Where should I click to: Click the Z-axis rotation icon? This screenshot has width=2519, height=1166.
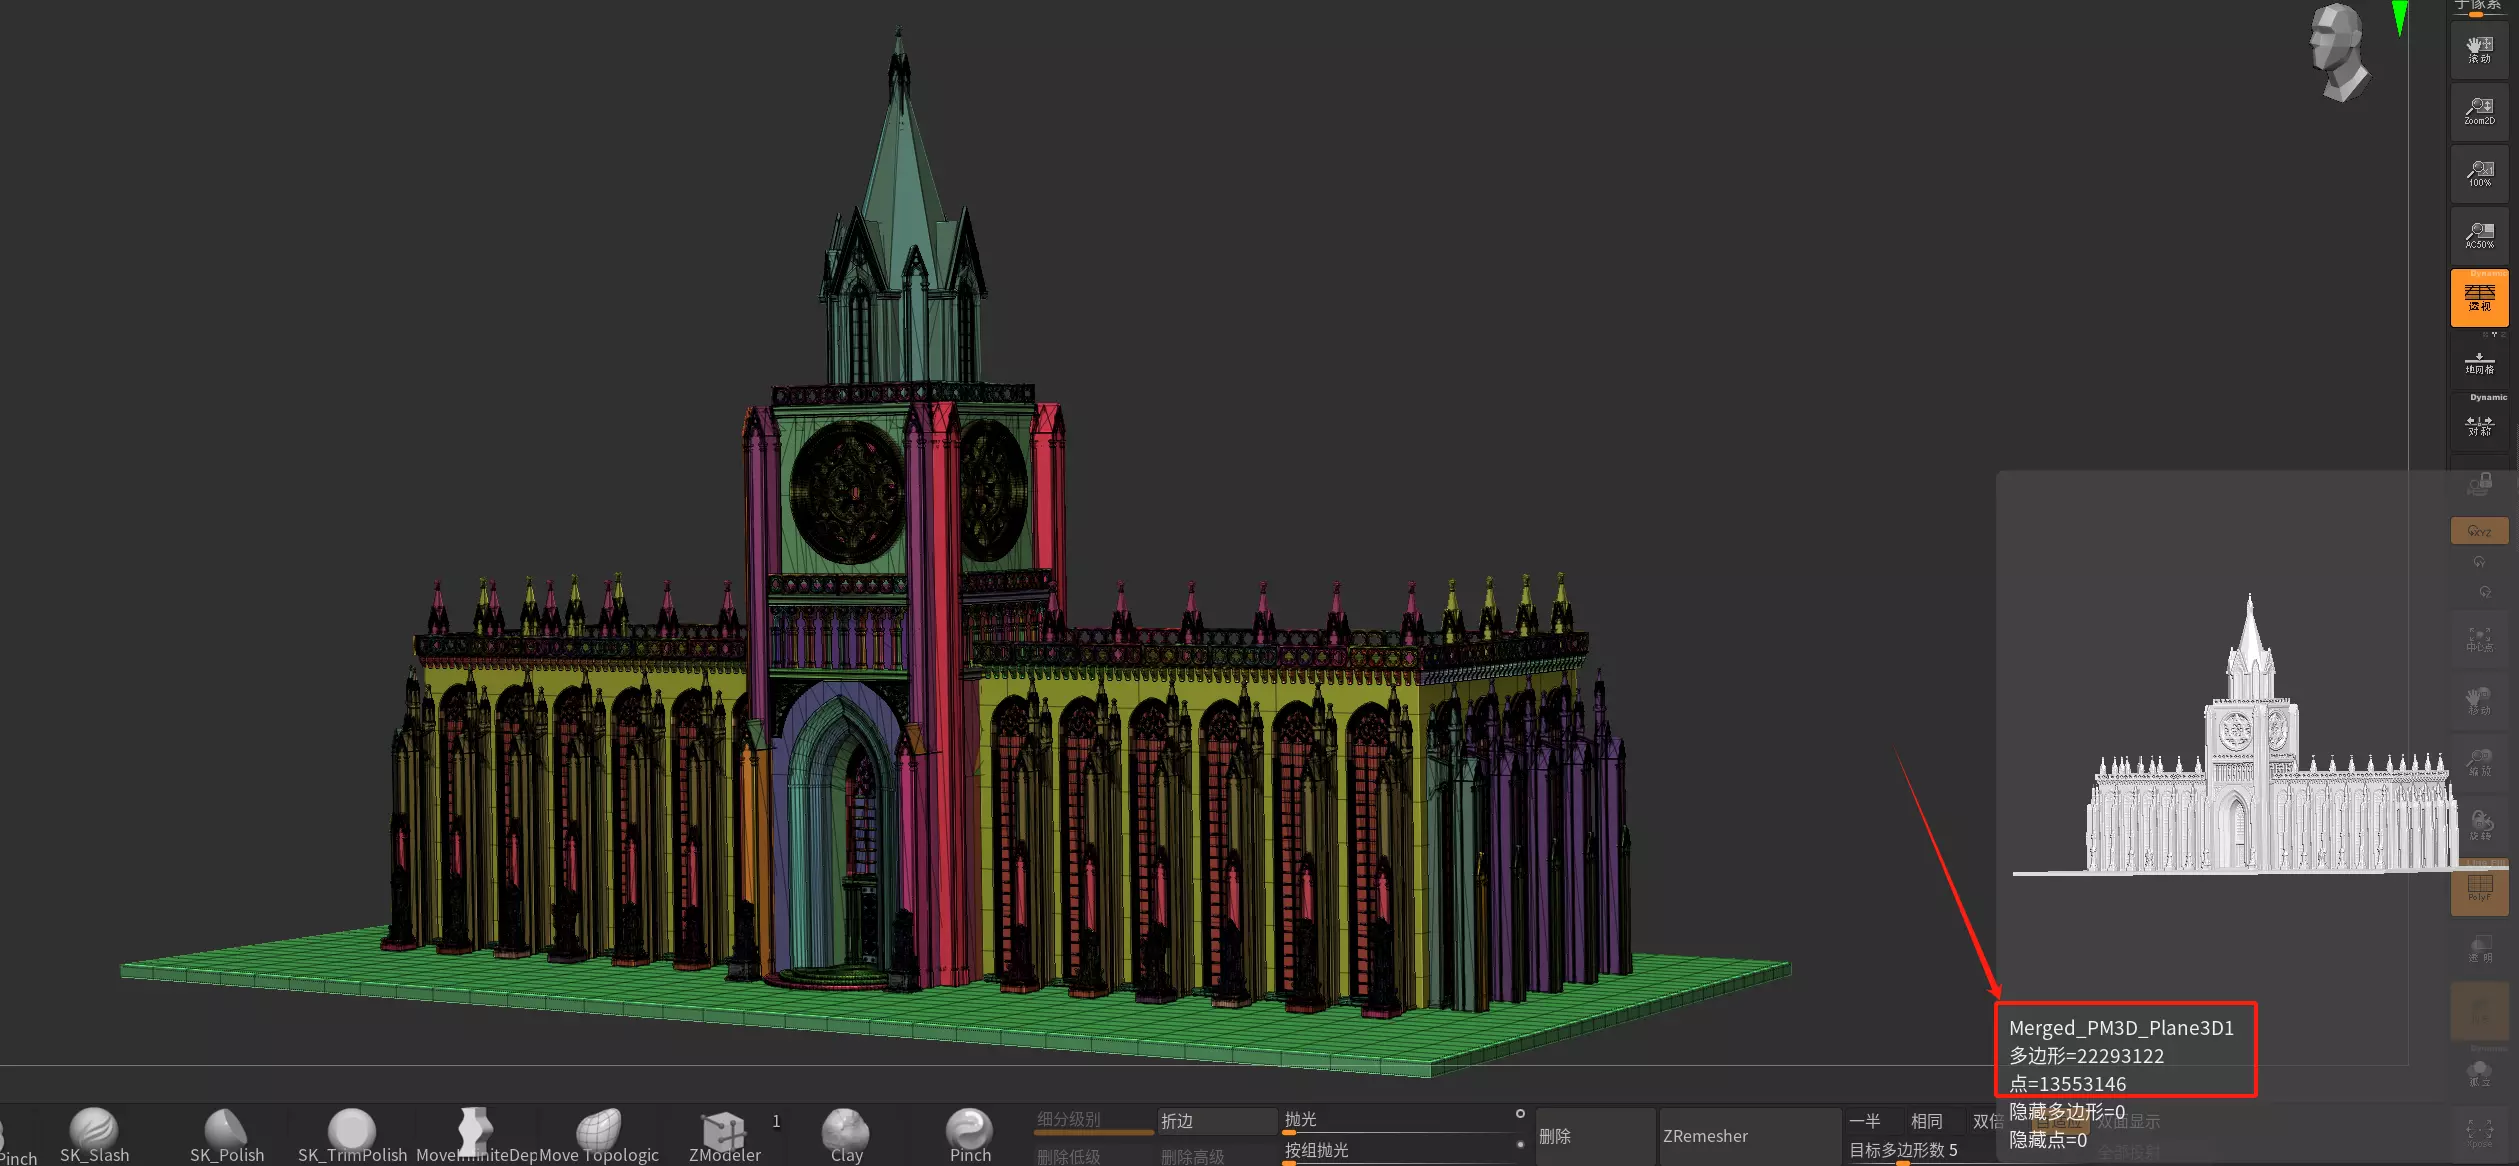2484,592
